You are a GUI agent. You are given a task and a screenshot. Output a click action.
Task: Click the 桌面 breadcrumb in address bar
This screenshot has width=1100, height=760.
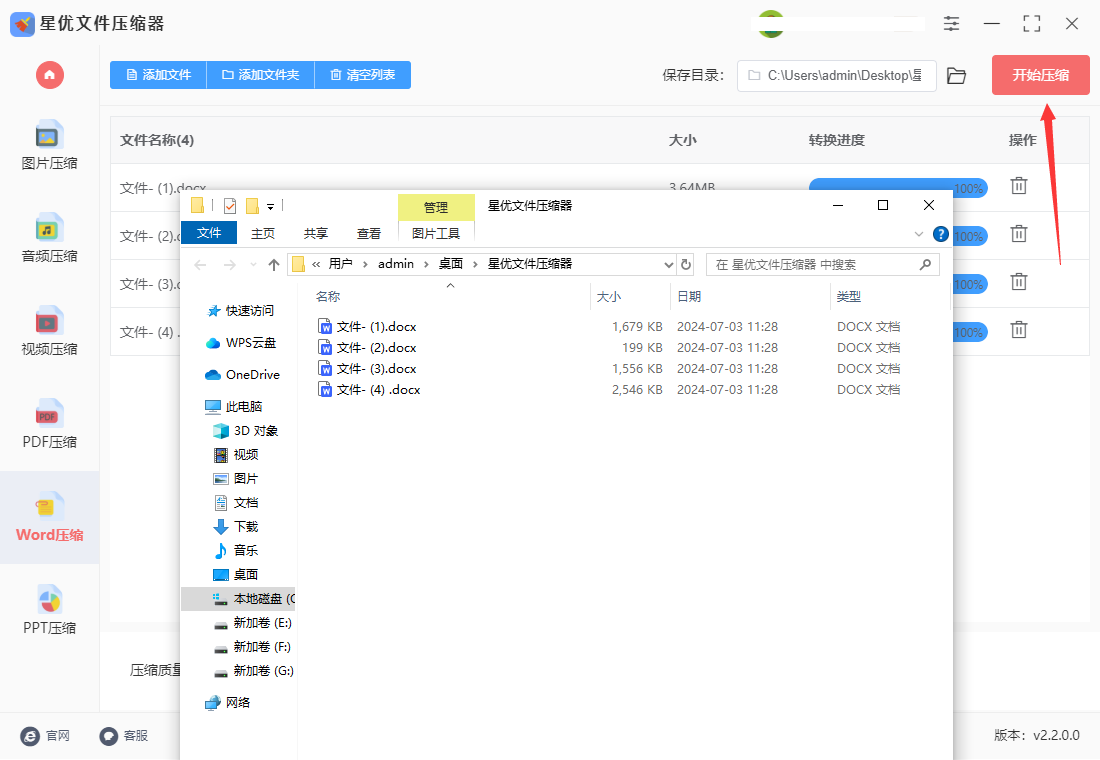(451, 264)
